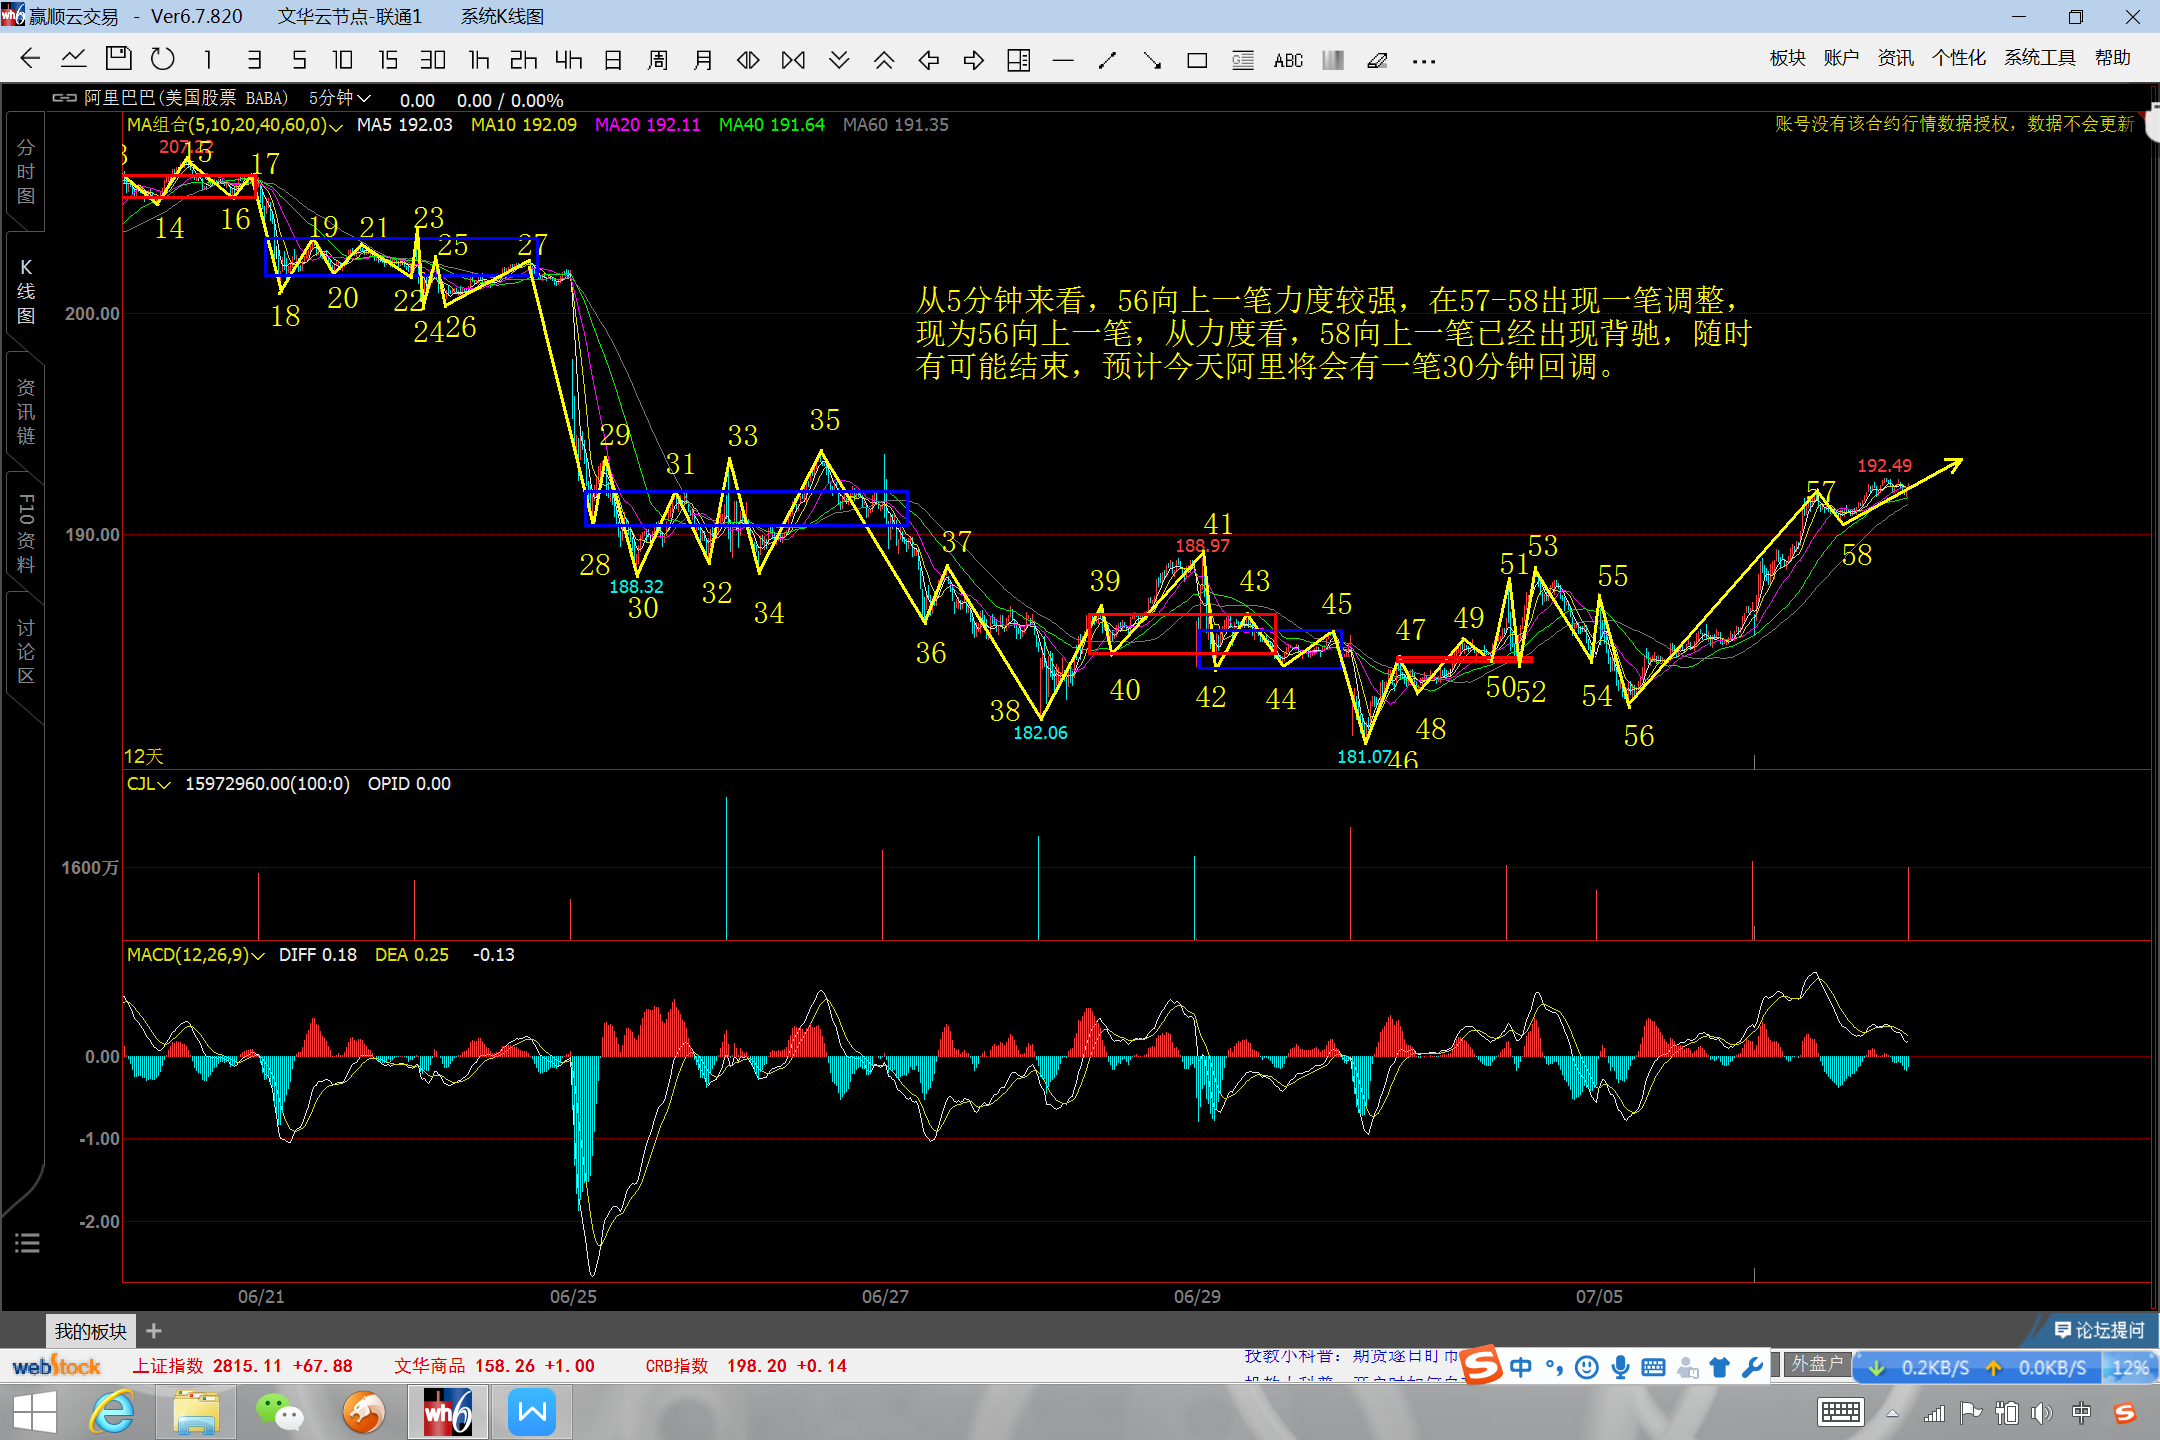Select the text block annotation tool
The image size is (2160, 1440).
(1242, 60)
